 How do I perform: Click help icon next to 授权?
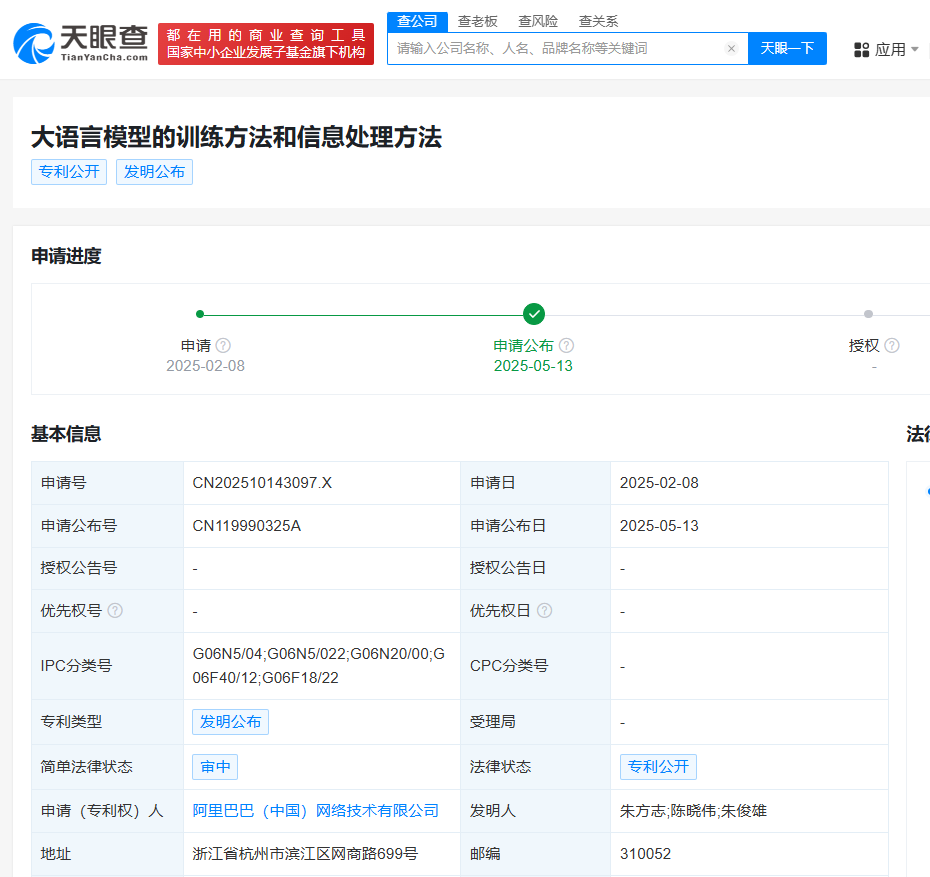click(892, 345)
